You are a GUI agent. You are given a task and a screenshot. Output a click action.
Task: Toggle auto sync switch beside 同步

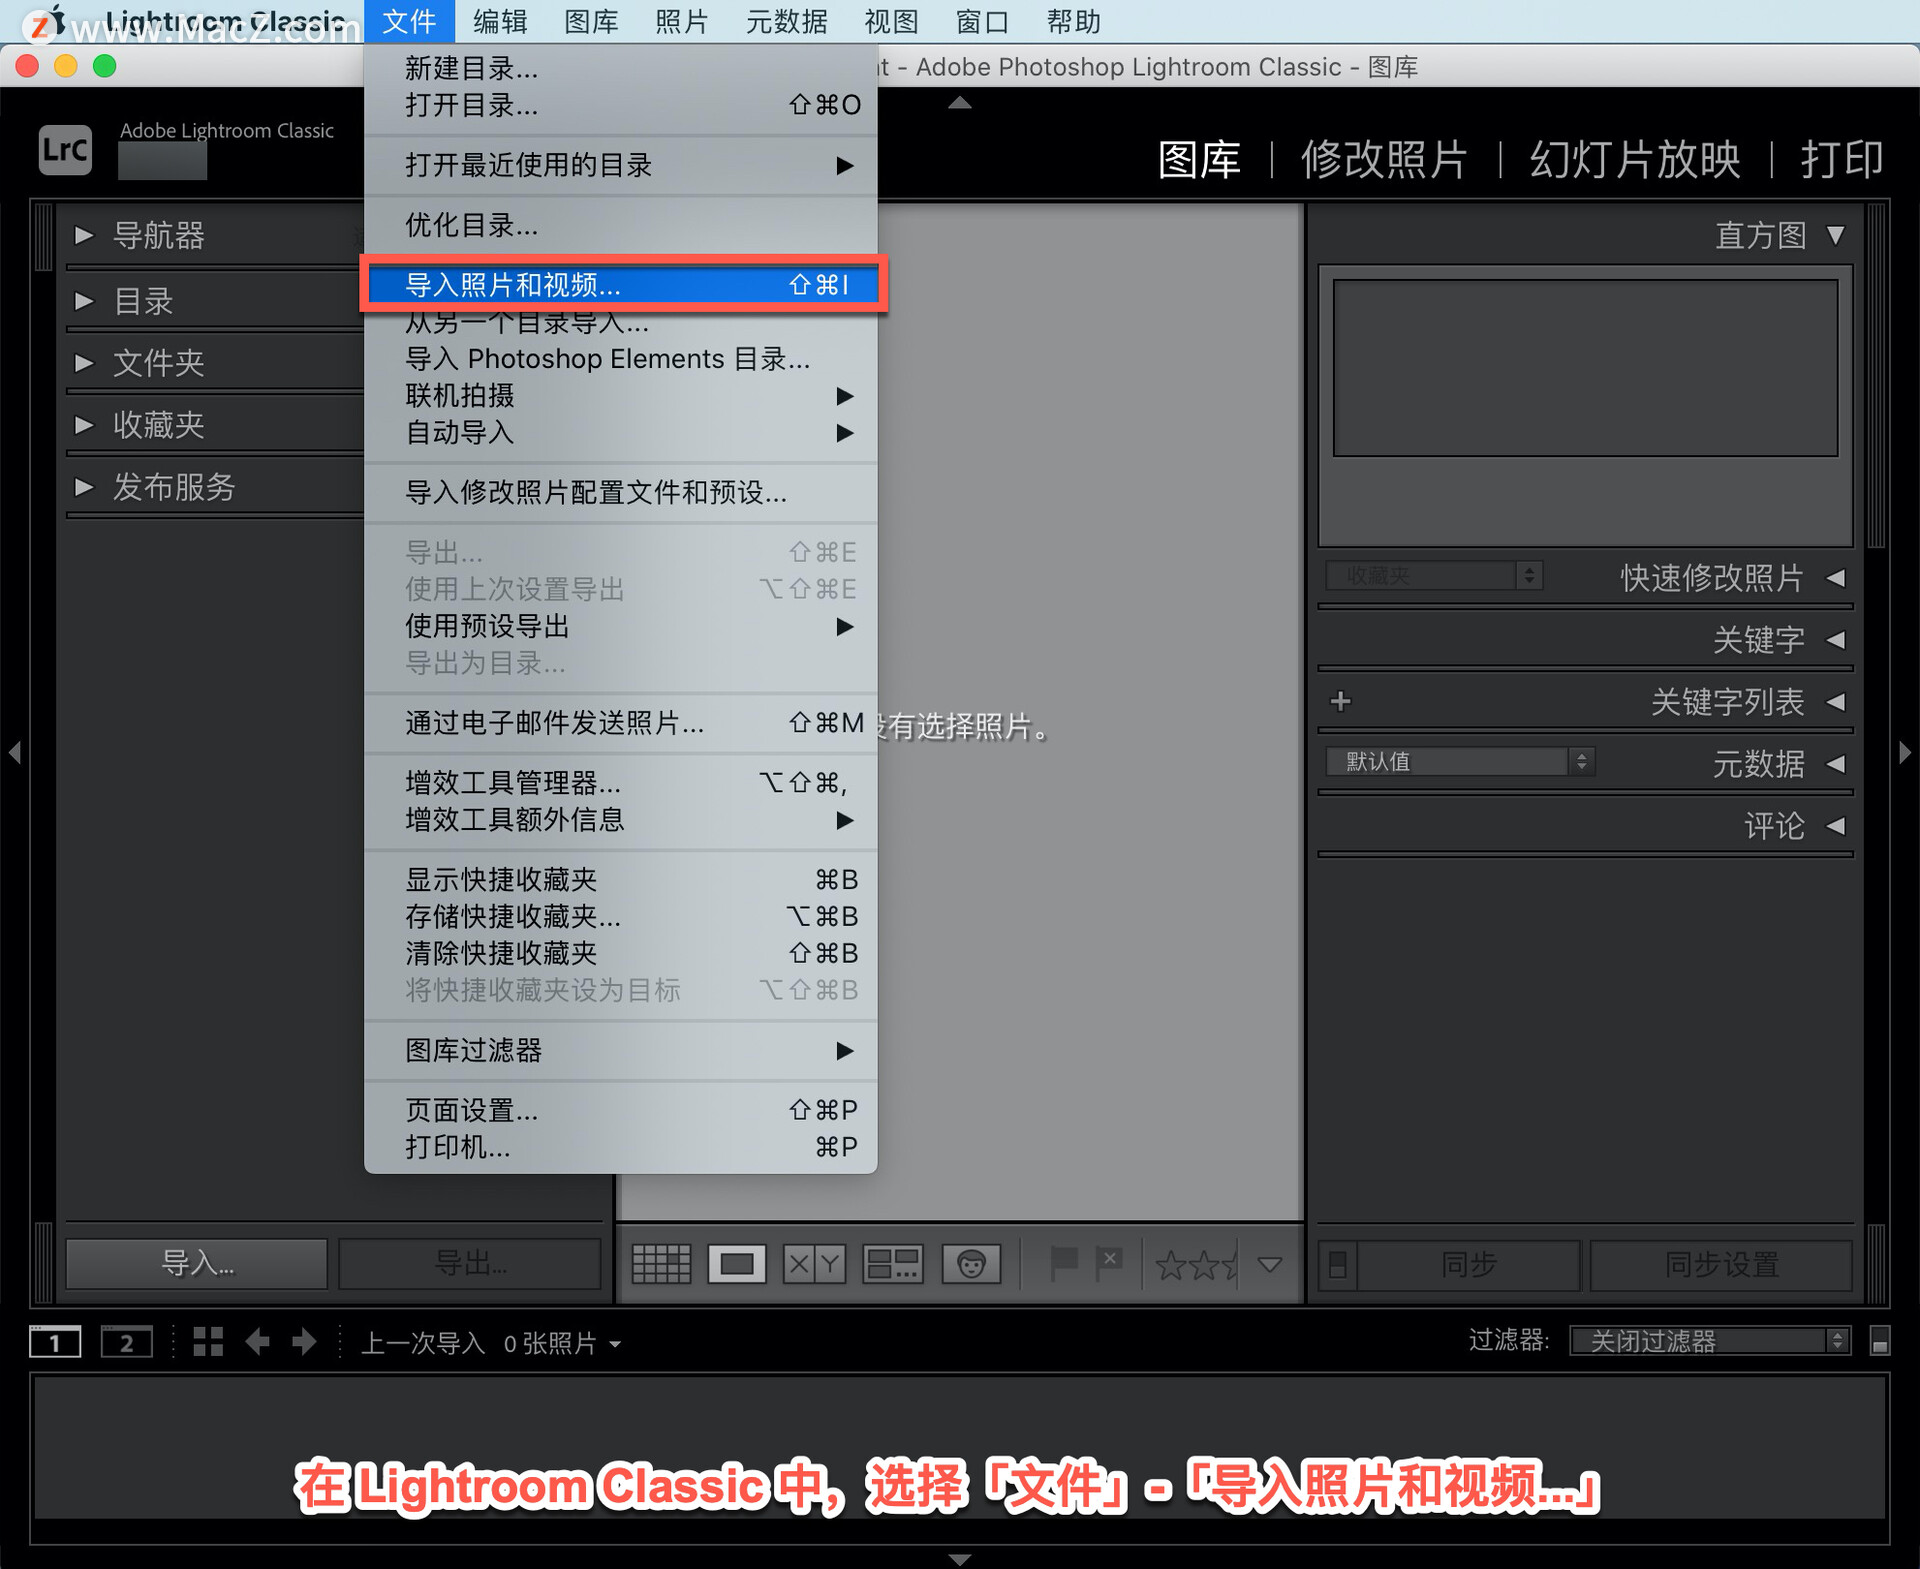pyautogui.click(x=1337, y=1265)
